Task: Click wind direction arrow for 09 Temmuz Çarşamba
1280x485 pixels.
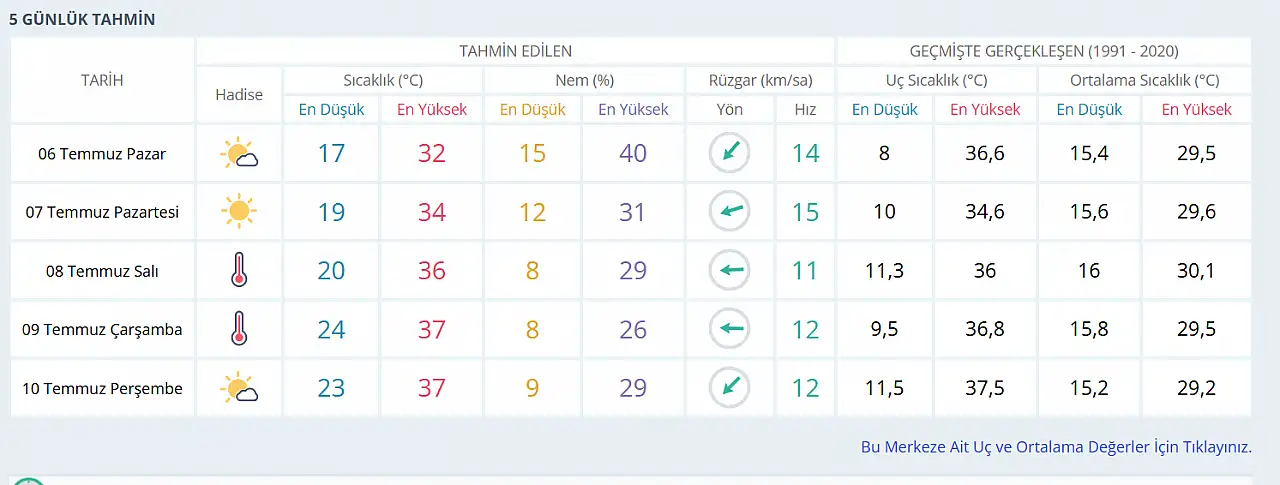Action: coord(730,328)
